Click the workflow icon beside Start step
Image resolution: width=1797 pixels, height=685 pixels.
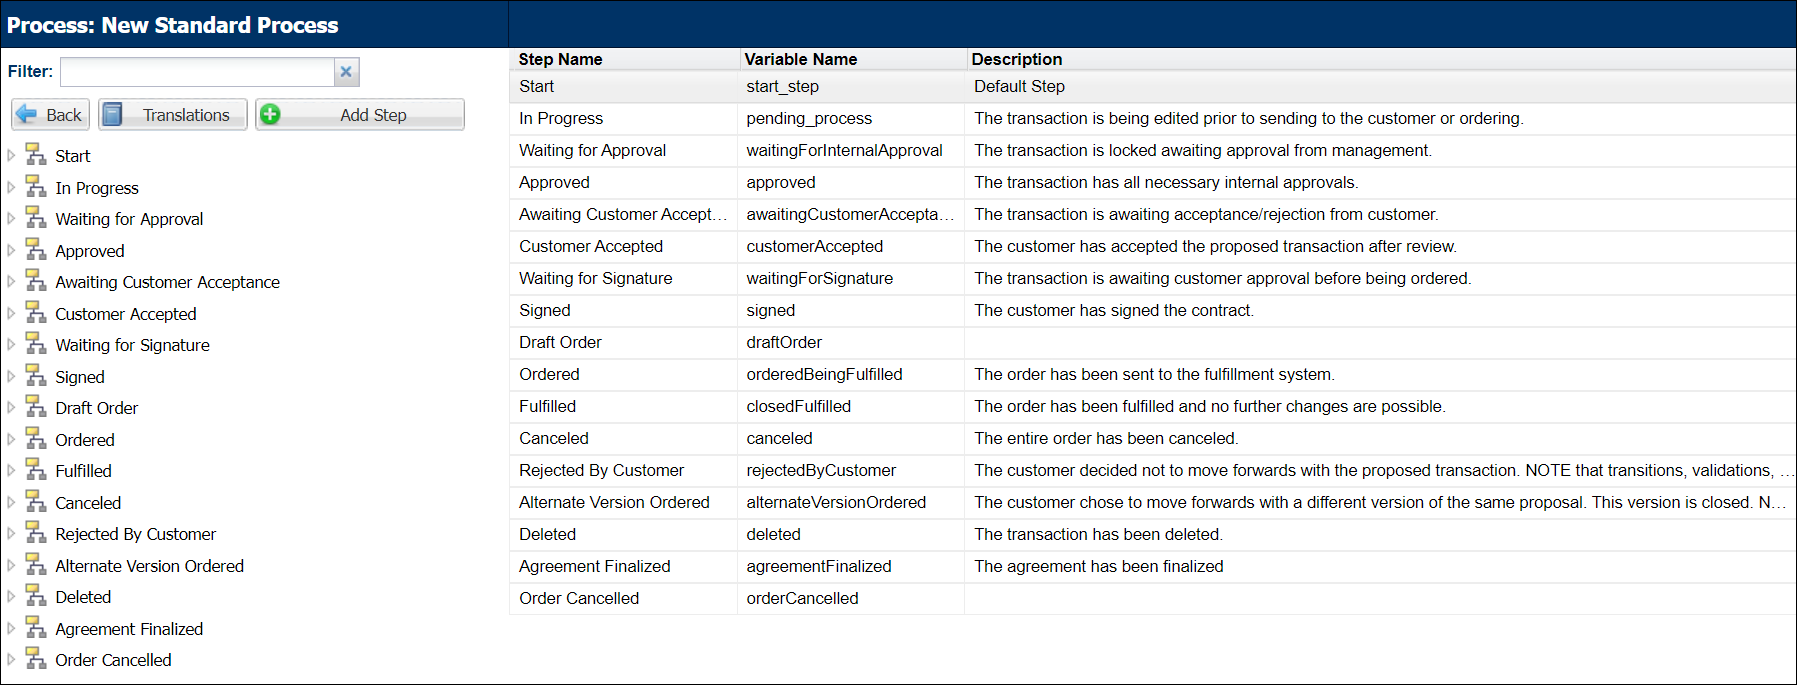point(36,155)
